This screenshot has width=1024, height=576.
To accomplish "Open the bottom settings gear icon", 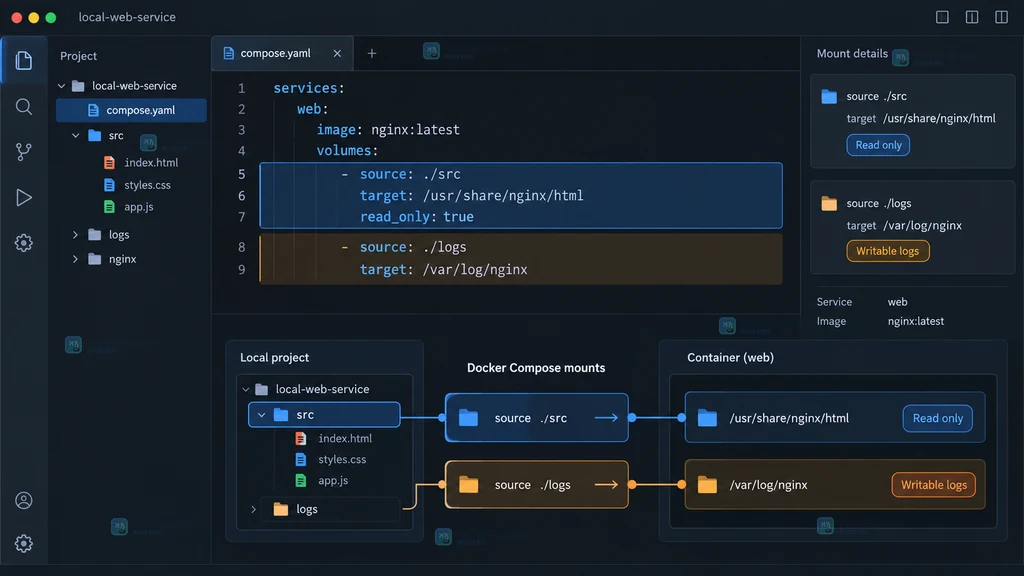I will point(24,543).
